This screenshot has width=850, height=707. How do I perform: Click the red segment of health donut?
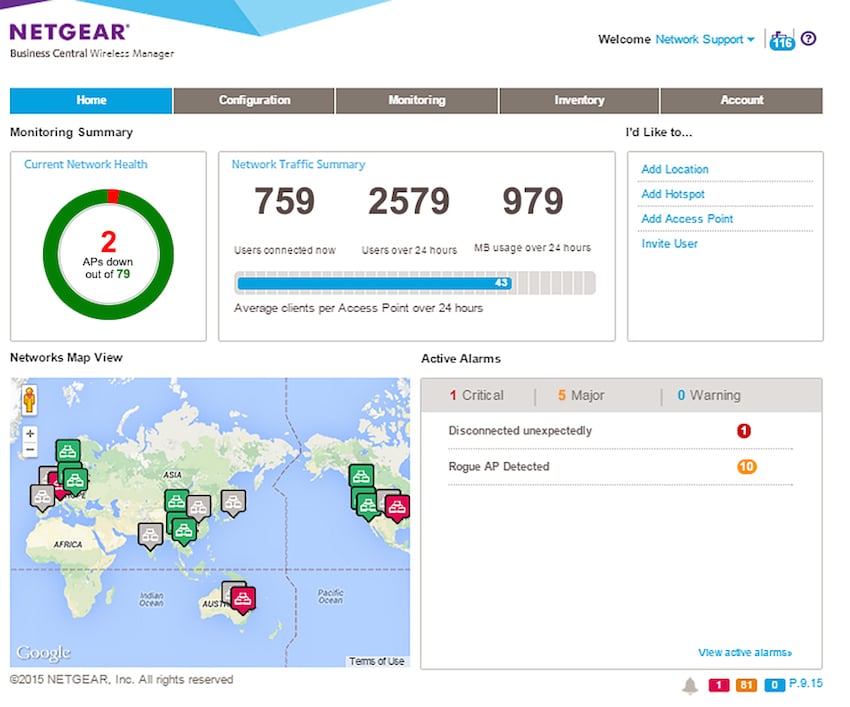tap(113, 196)
